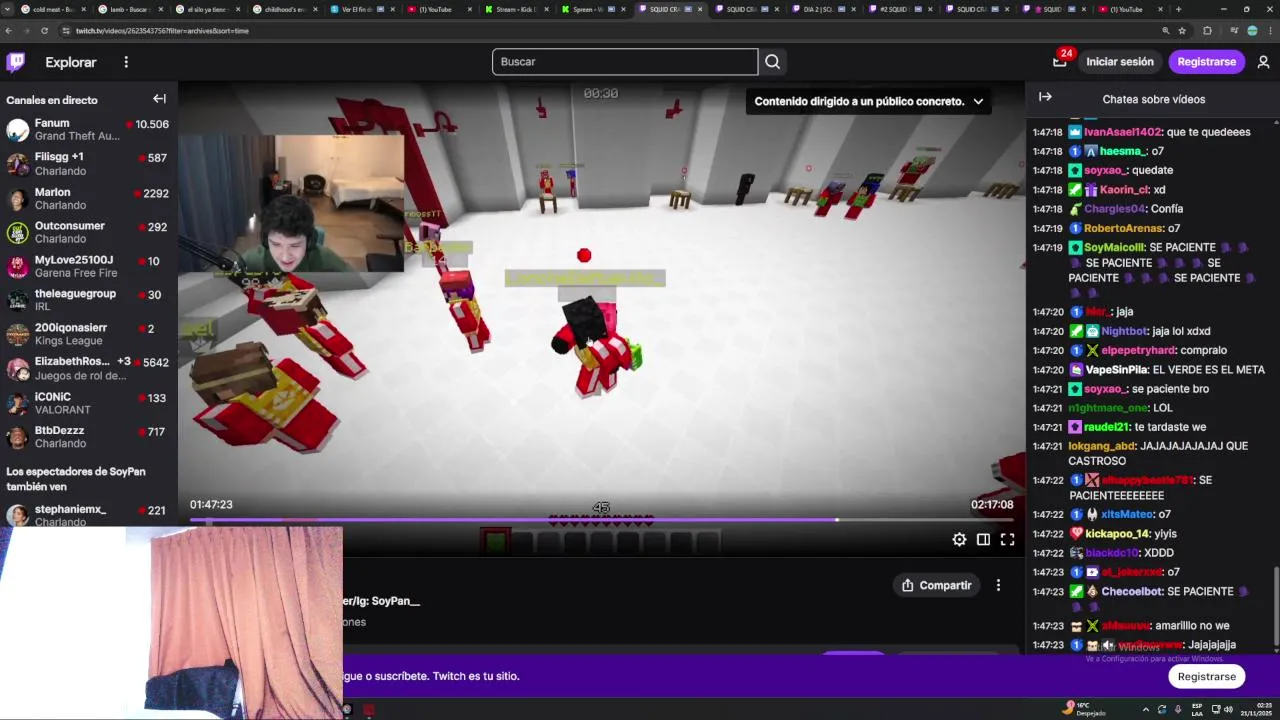Switch ESP LAA keyboard language in taskbar
The width and height of the screenshot is (1280, 720).
1197,709
